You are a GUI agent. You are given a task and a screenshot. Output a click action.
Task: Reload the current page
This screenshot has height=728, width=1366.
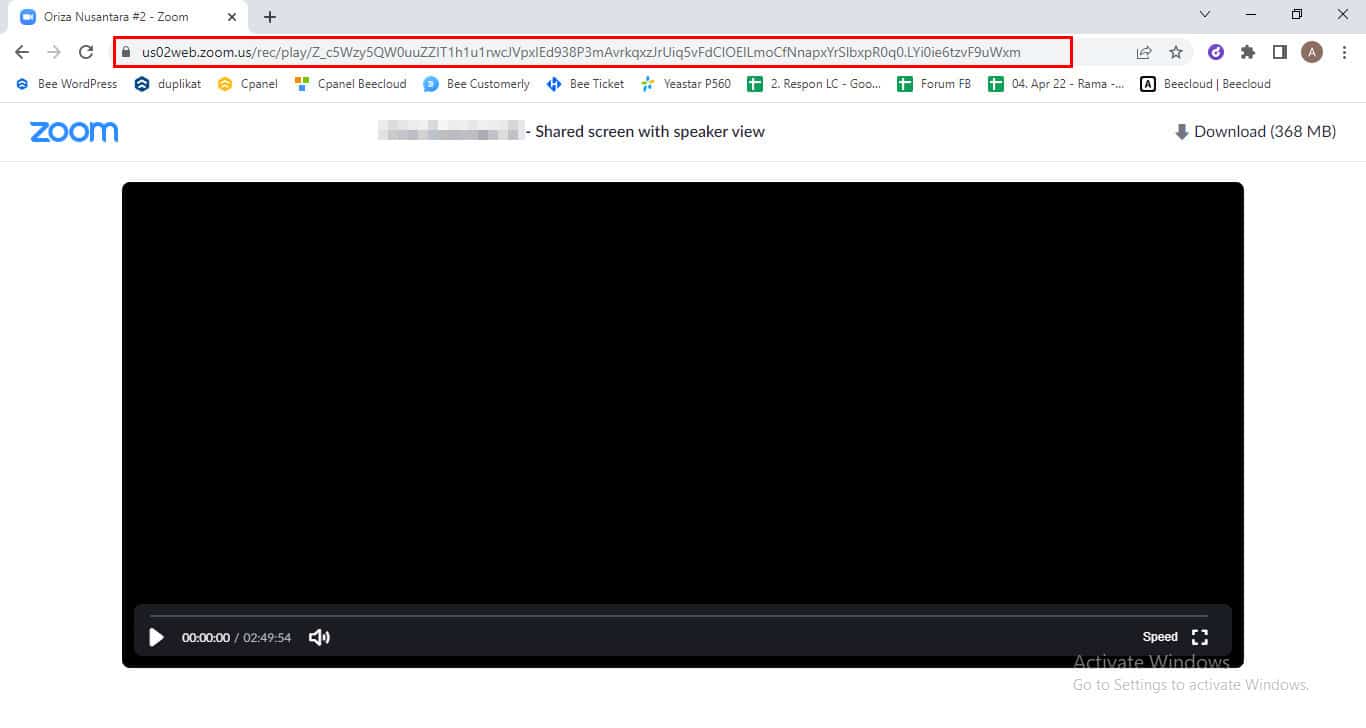86,52
